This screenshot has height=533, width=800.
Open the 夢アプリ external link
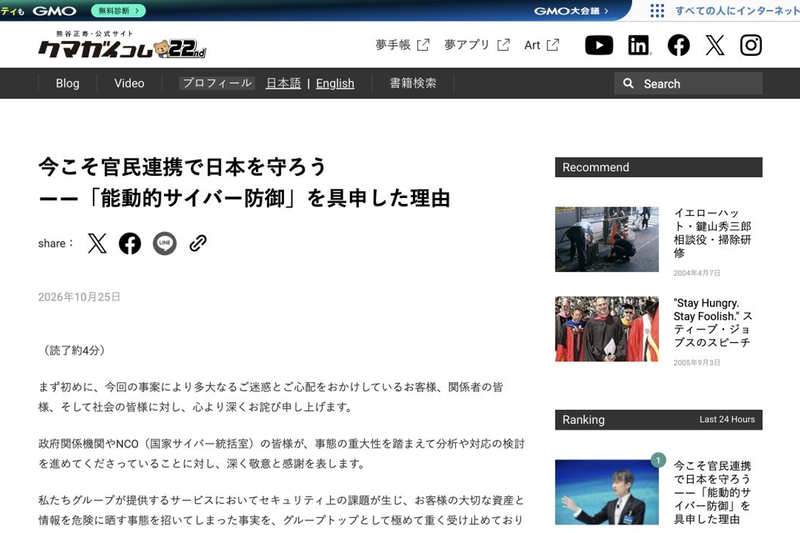[x=477, y=45]
